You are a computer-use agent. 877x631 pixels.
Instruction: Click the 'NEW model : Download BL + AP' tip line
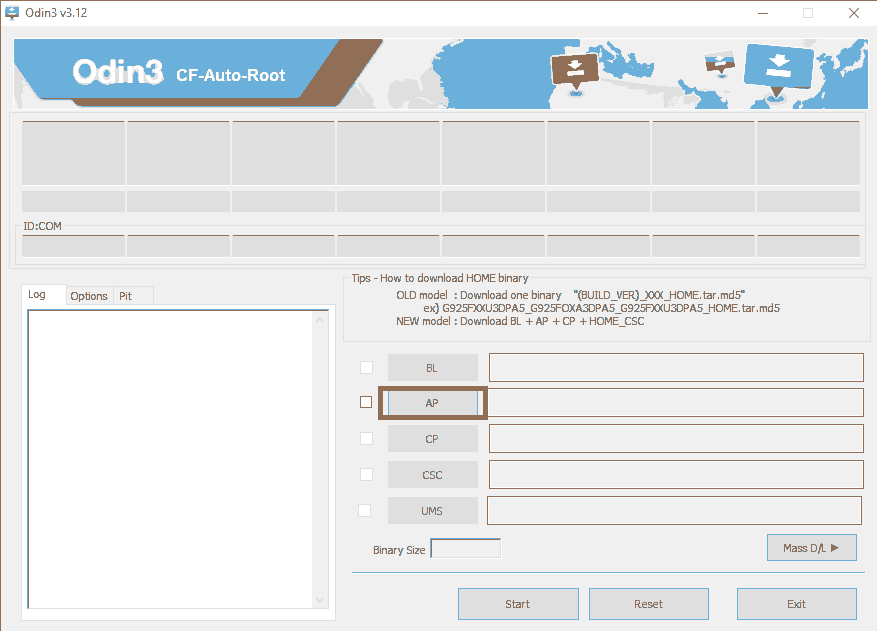(x=520, y=322)
